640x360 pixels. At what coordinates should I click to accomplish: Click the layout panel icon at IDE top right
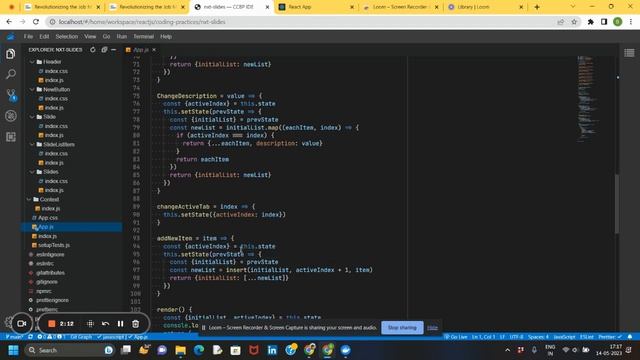pos(629,53)
